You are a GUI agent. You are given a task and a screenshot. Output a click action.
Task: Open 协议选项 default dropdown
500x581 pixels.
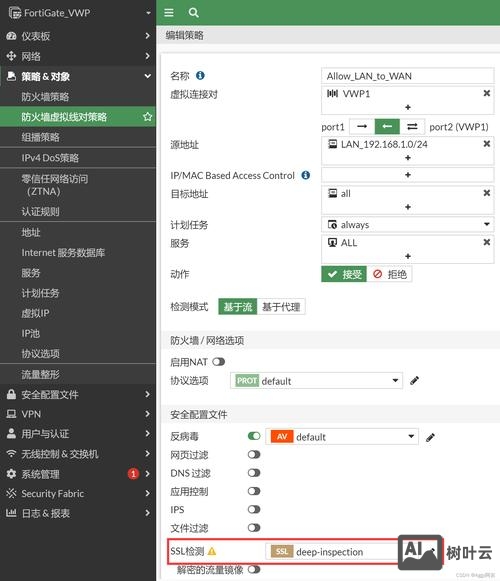(316, 381)
